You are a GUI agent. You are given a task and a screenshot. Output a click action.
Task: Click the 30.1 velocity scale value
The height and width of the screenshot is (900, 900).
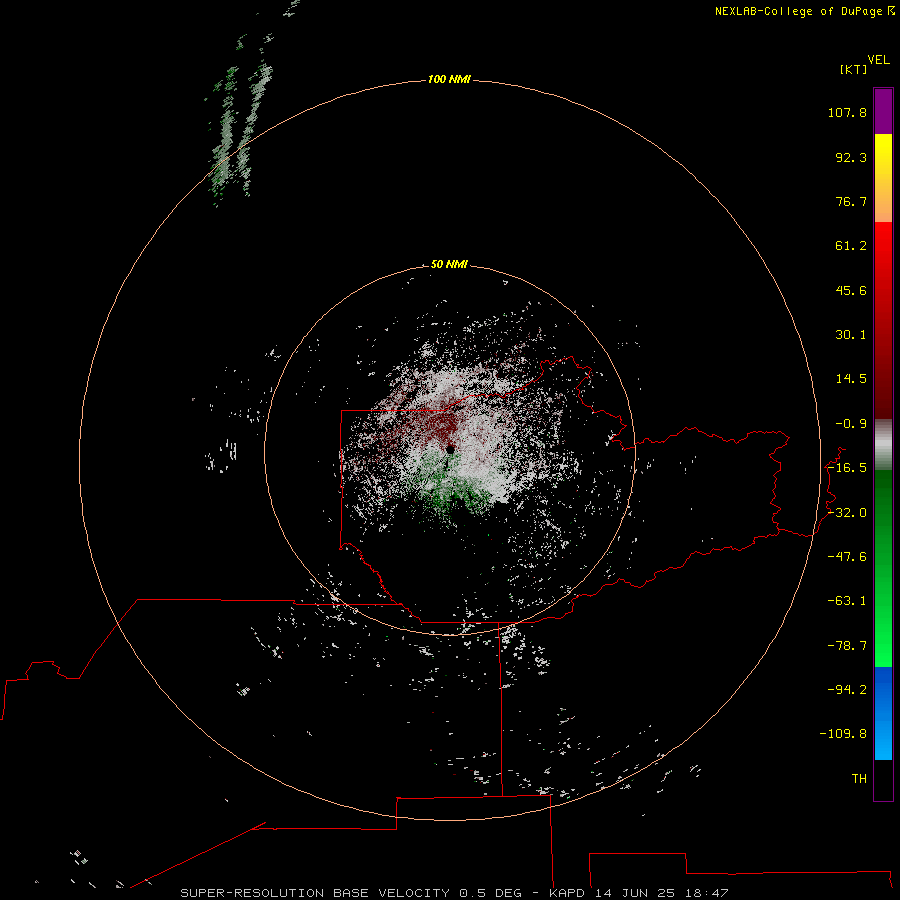[x=851, y=335]
